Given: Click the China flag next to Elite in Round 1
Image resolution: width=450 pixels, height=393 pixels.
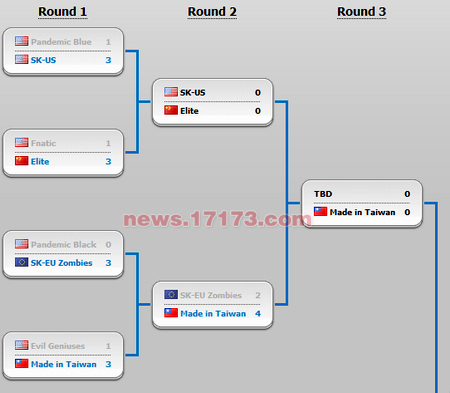Looking at the screenshot, I should pyautogui.click(x=21, y=161).
